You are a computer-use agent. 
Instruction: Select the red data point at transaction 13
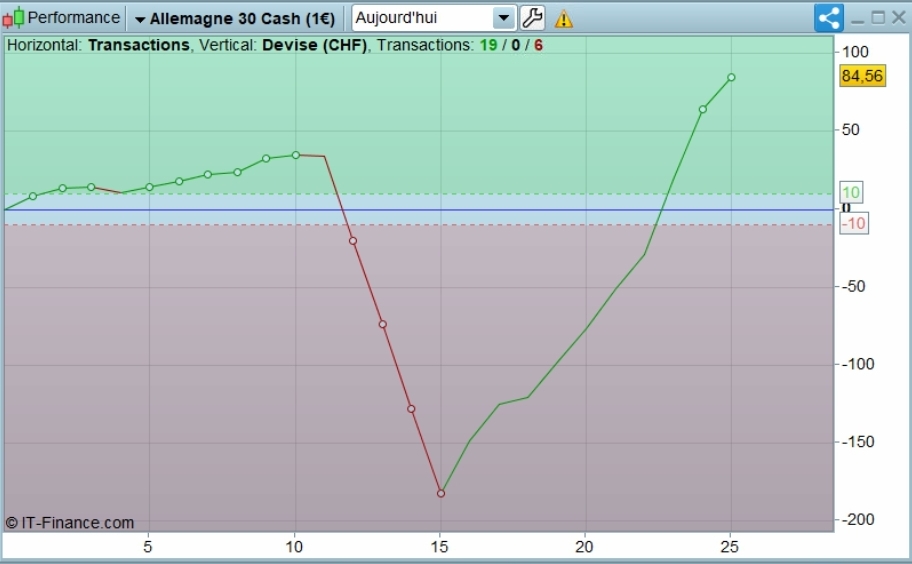tap(383, 324)
